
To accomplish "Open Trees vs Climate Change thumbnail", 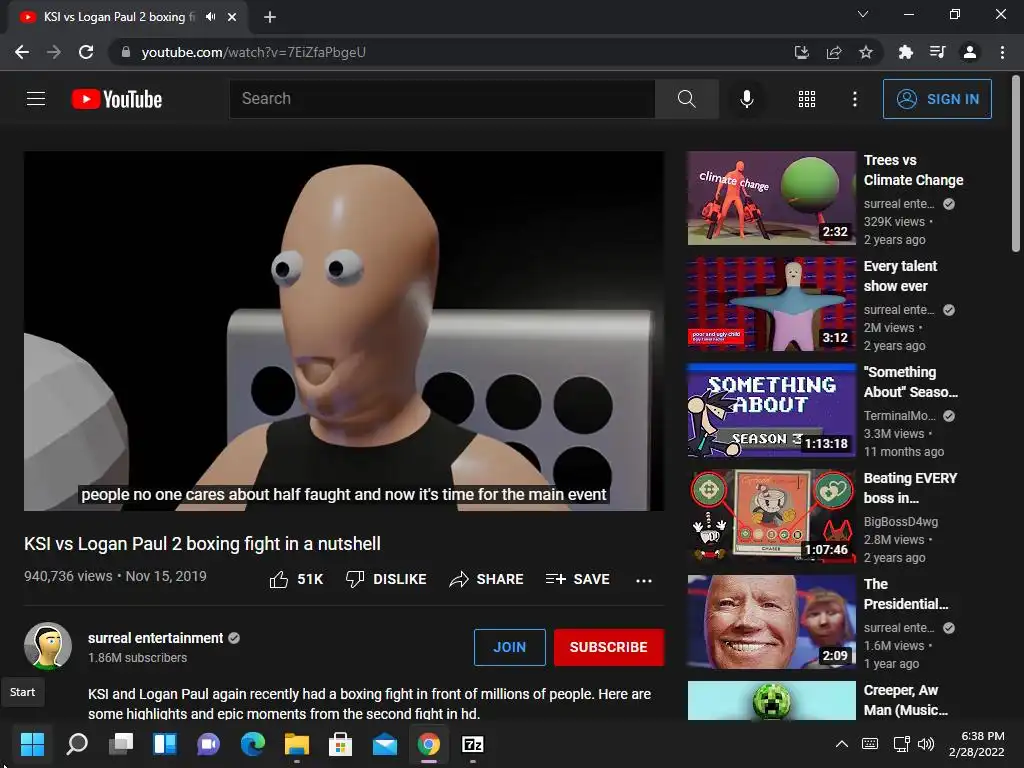I will tap(771, 198).
